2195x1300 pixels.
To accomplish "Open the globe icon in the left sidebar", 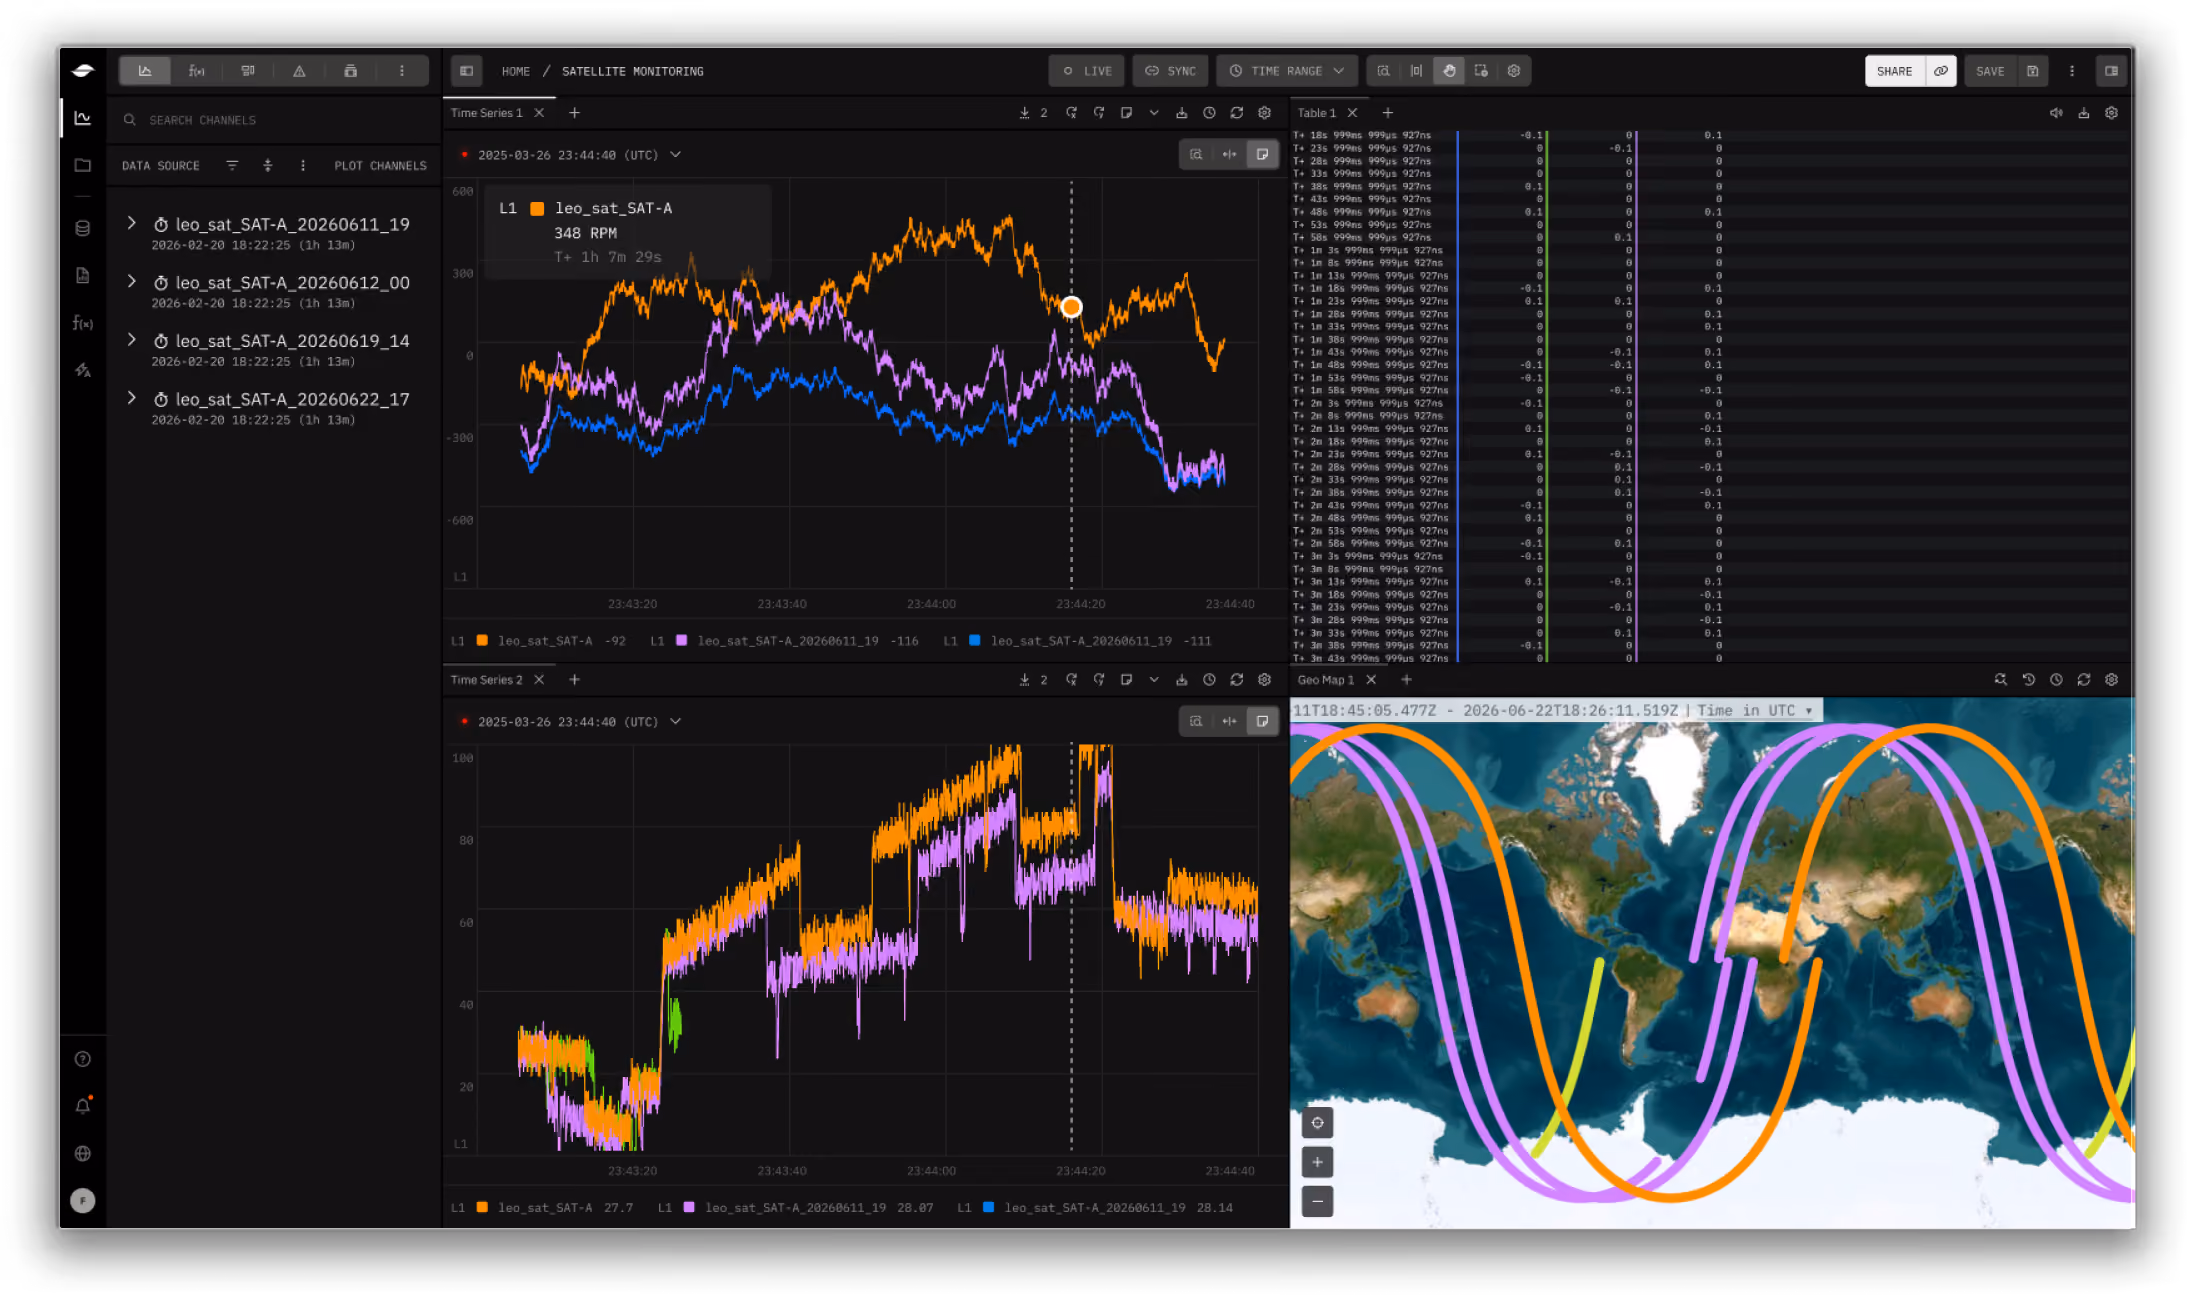I will point(83,1153).
